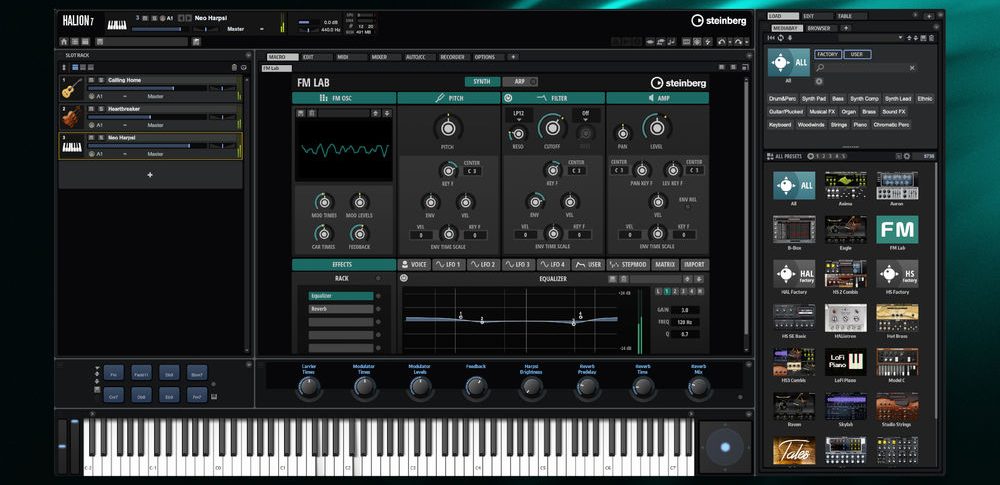Click the sphere XY control pad
1000x485 pixels.
724,448
